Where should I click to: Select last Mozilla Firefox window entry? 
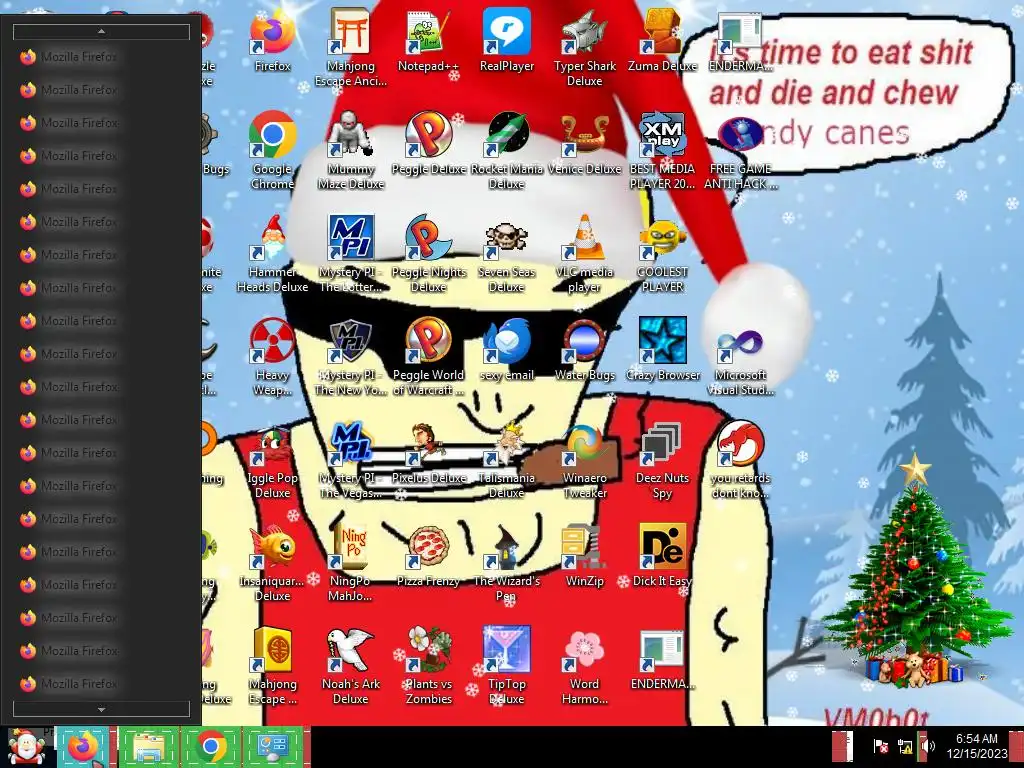(101, 684)
